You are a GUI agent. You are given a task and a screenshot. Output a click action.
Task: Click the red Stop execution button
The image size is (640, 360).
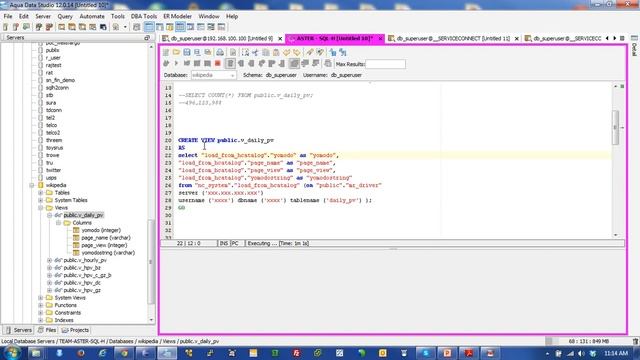(218, 64)
